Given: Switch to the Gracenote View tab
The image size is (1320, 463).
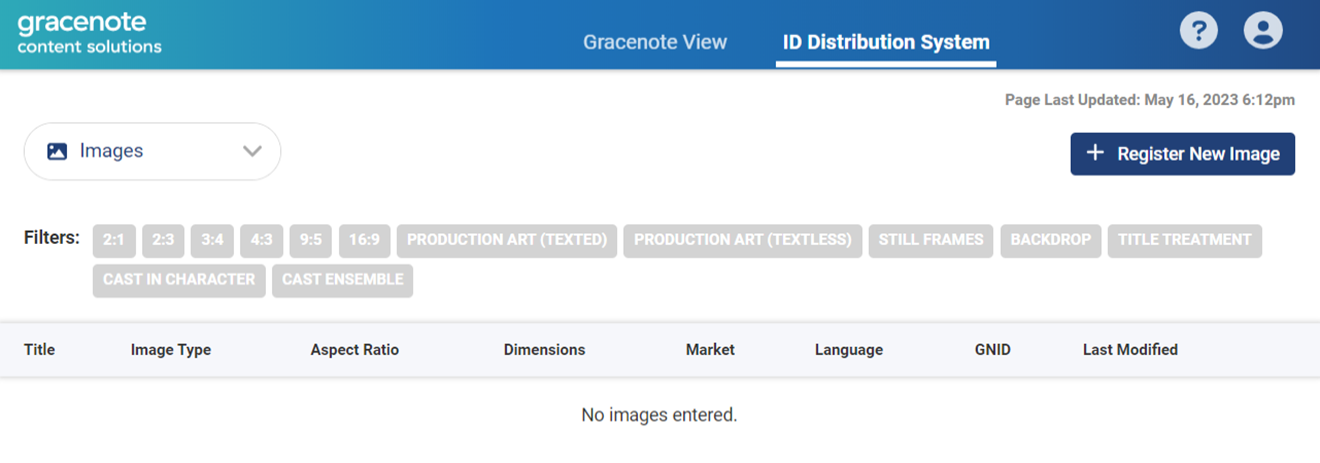Looking at the screenshot, I should click(x=655, y=42).
